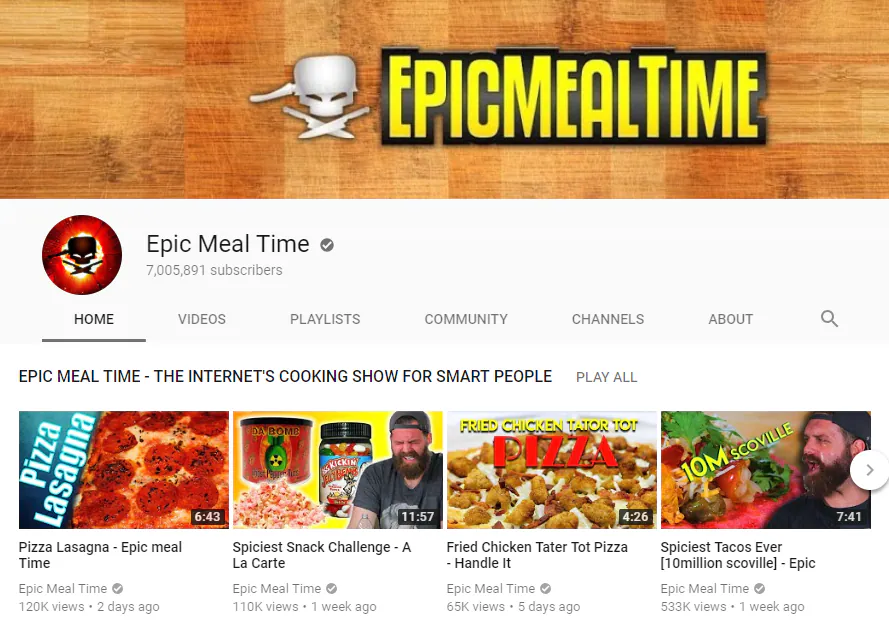The height and width of the screenshot is (628, 889).
Task: Click the skull and knives banner logo
Action: click(310, 97)
